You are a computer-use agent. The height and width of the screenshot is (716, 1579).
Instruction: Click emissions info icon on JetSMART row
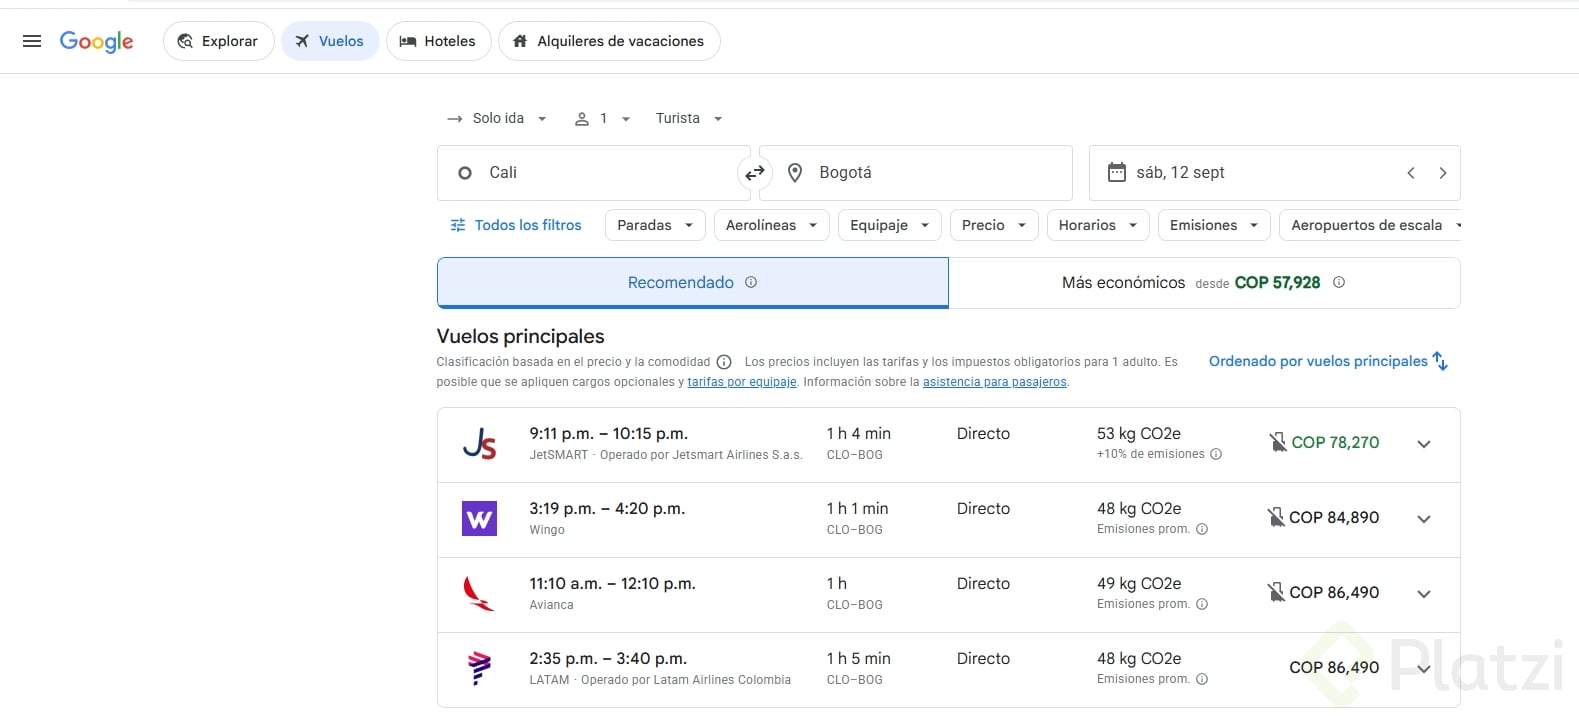coord(1216,454)
